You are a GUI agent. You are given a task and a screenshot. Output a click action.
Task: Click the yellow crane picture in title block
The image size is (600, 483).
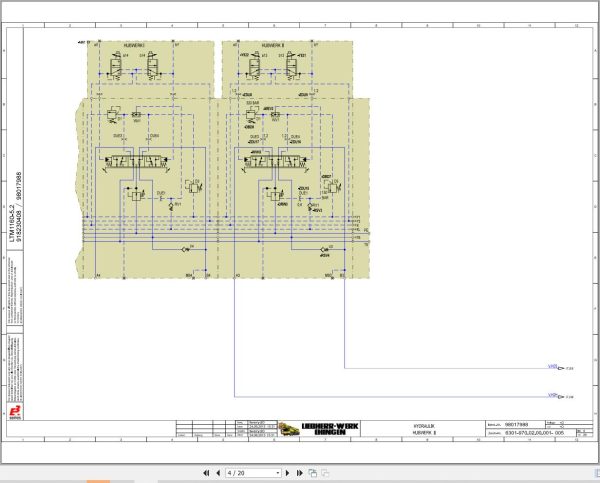(x=289, y=429)
